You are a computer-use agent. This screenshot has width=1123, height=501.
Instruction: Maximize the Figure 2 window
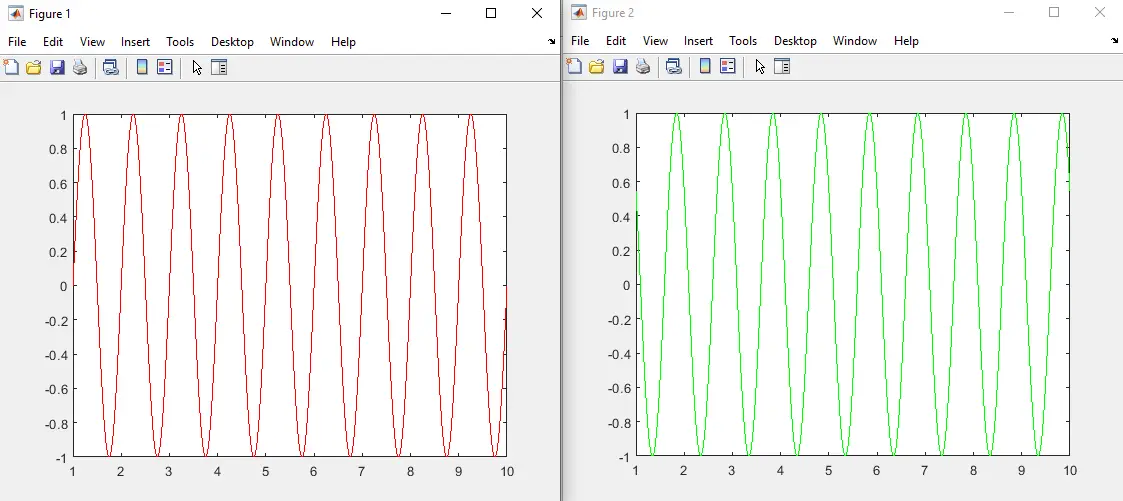coord(1054,12)
